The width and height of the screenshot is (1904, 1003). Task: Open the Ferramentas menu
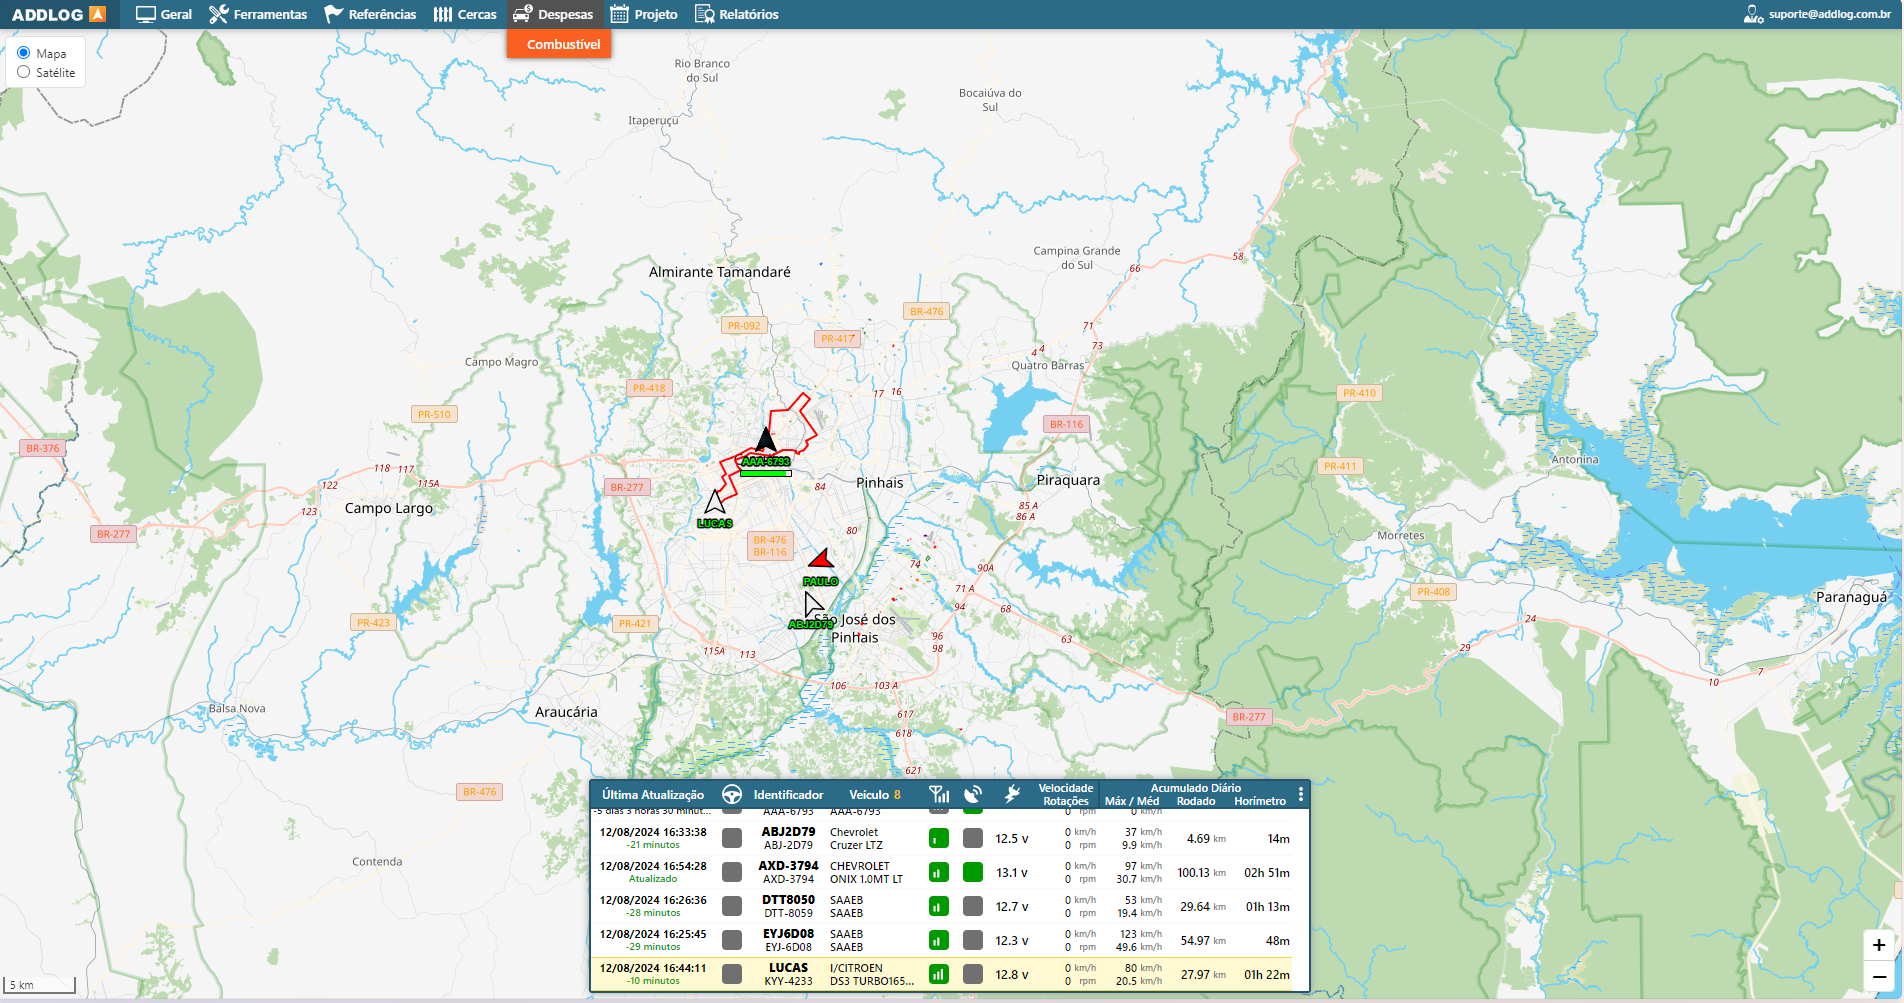click(x=258, y=14)
